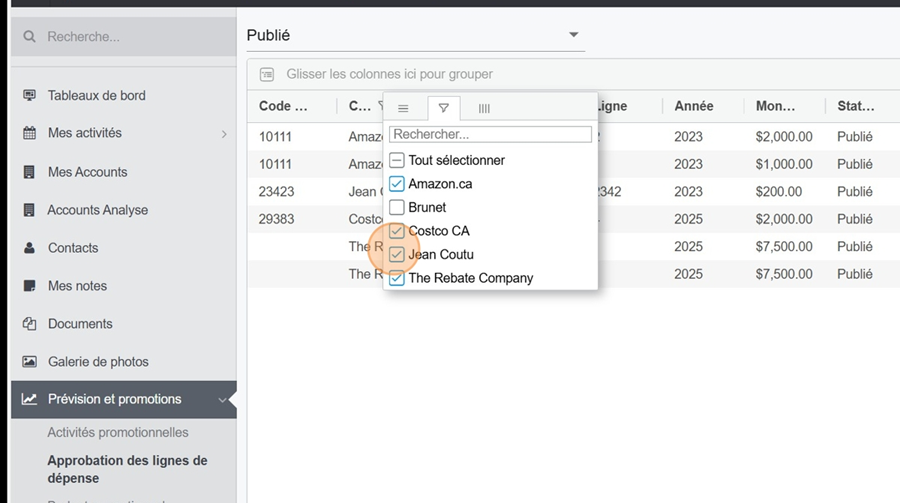
Task: Click the Documents copy icon
Action: [x=29, y=324]
